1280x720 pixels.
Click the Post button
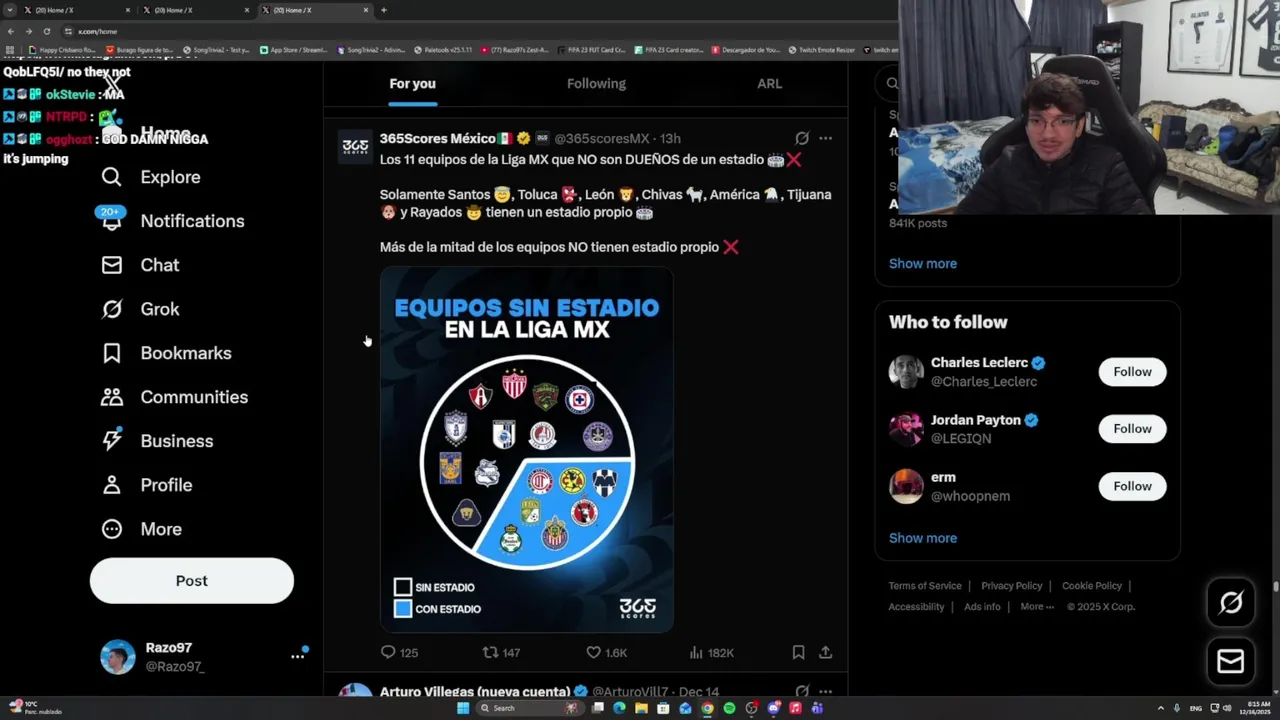pyautogui.click(x=192, y=581)
